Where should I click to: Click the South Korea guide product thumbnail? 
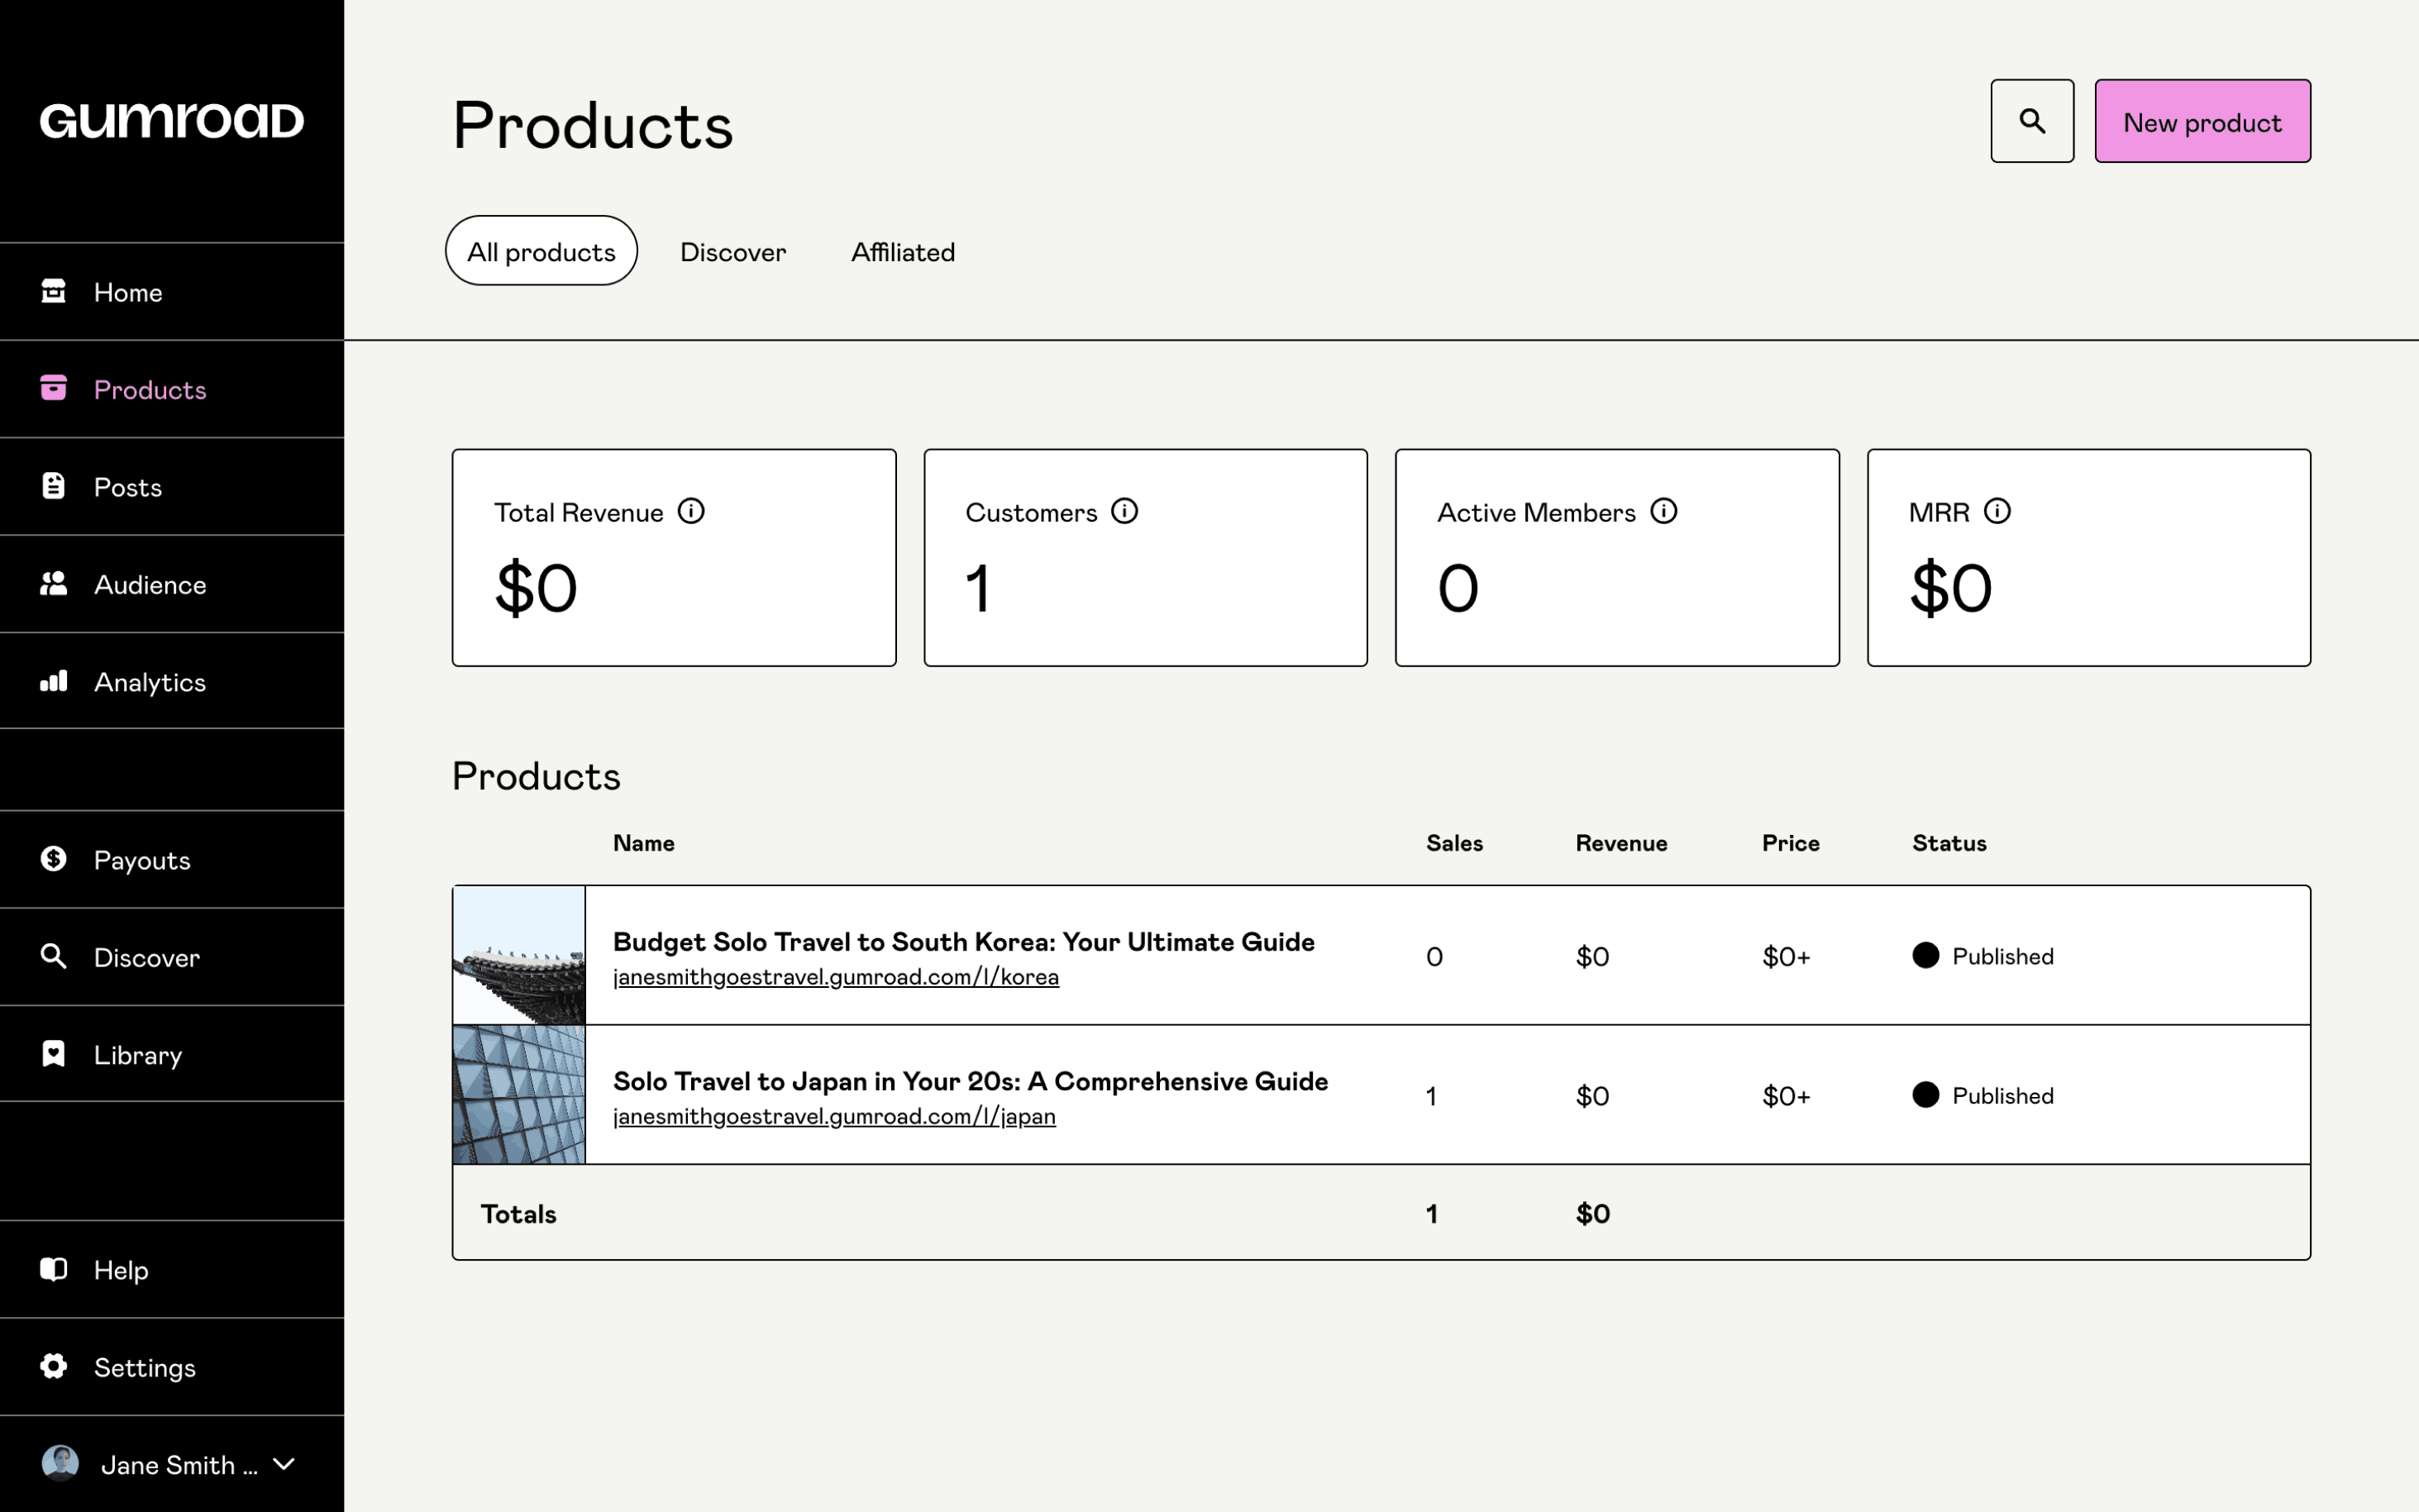(518, 955)
